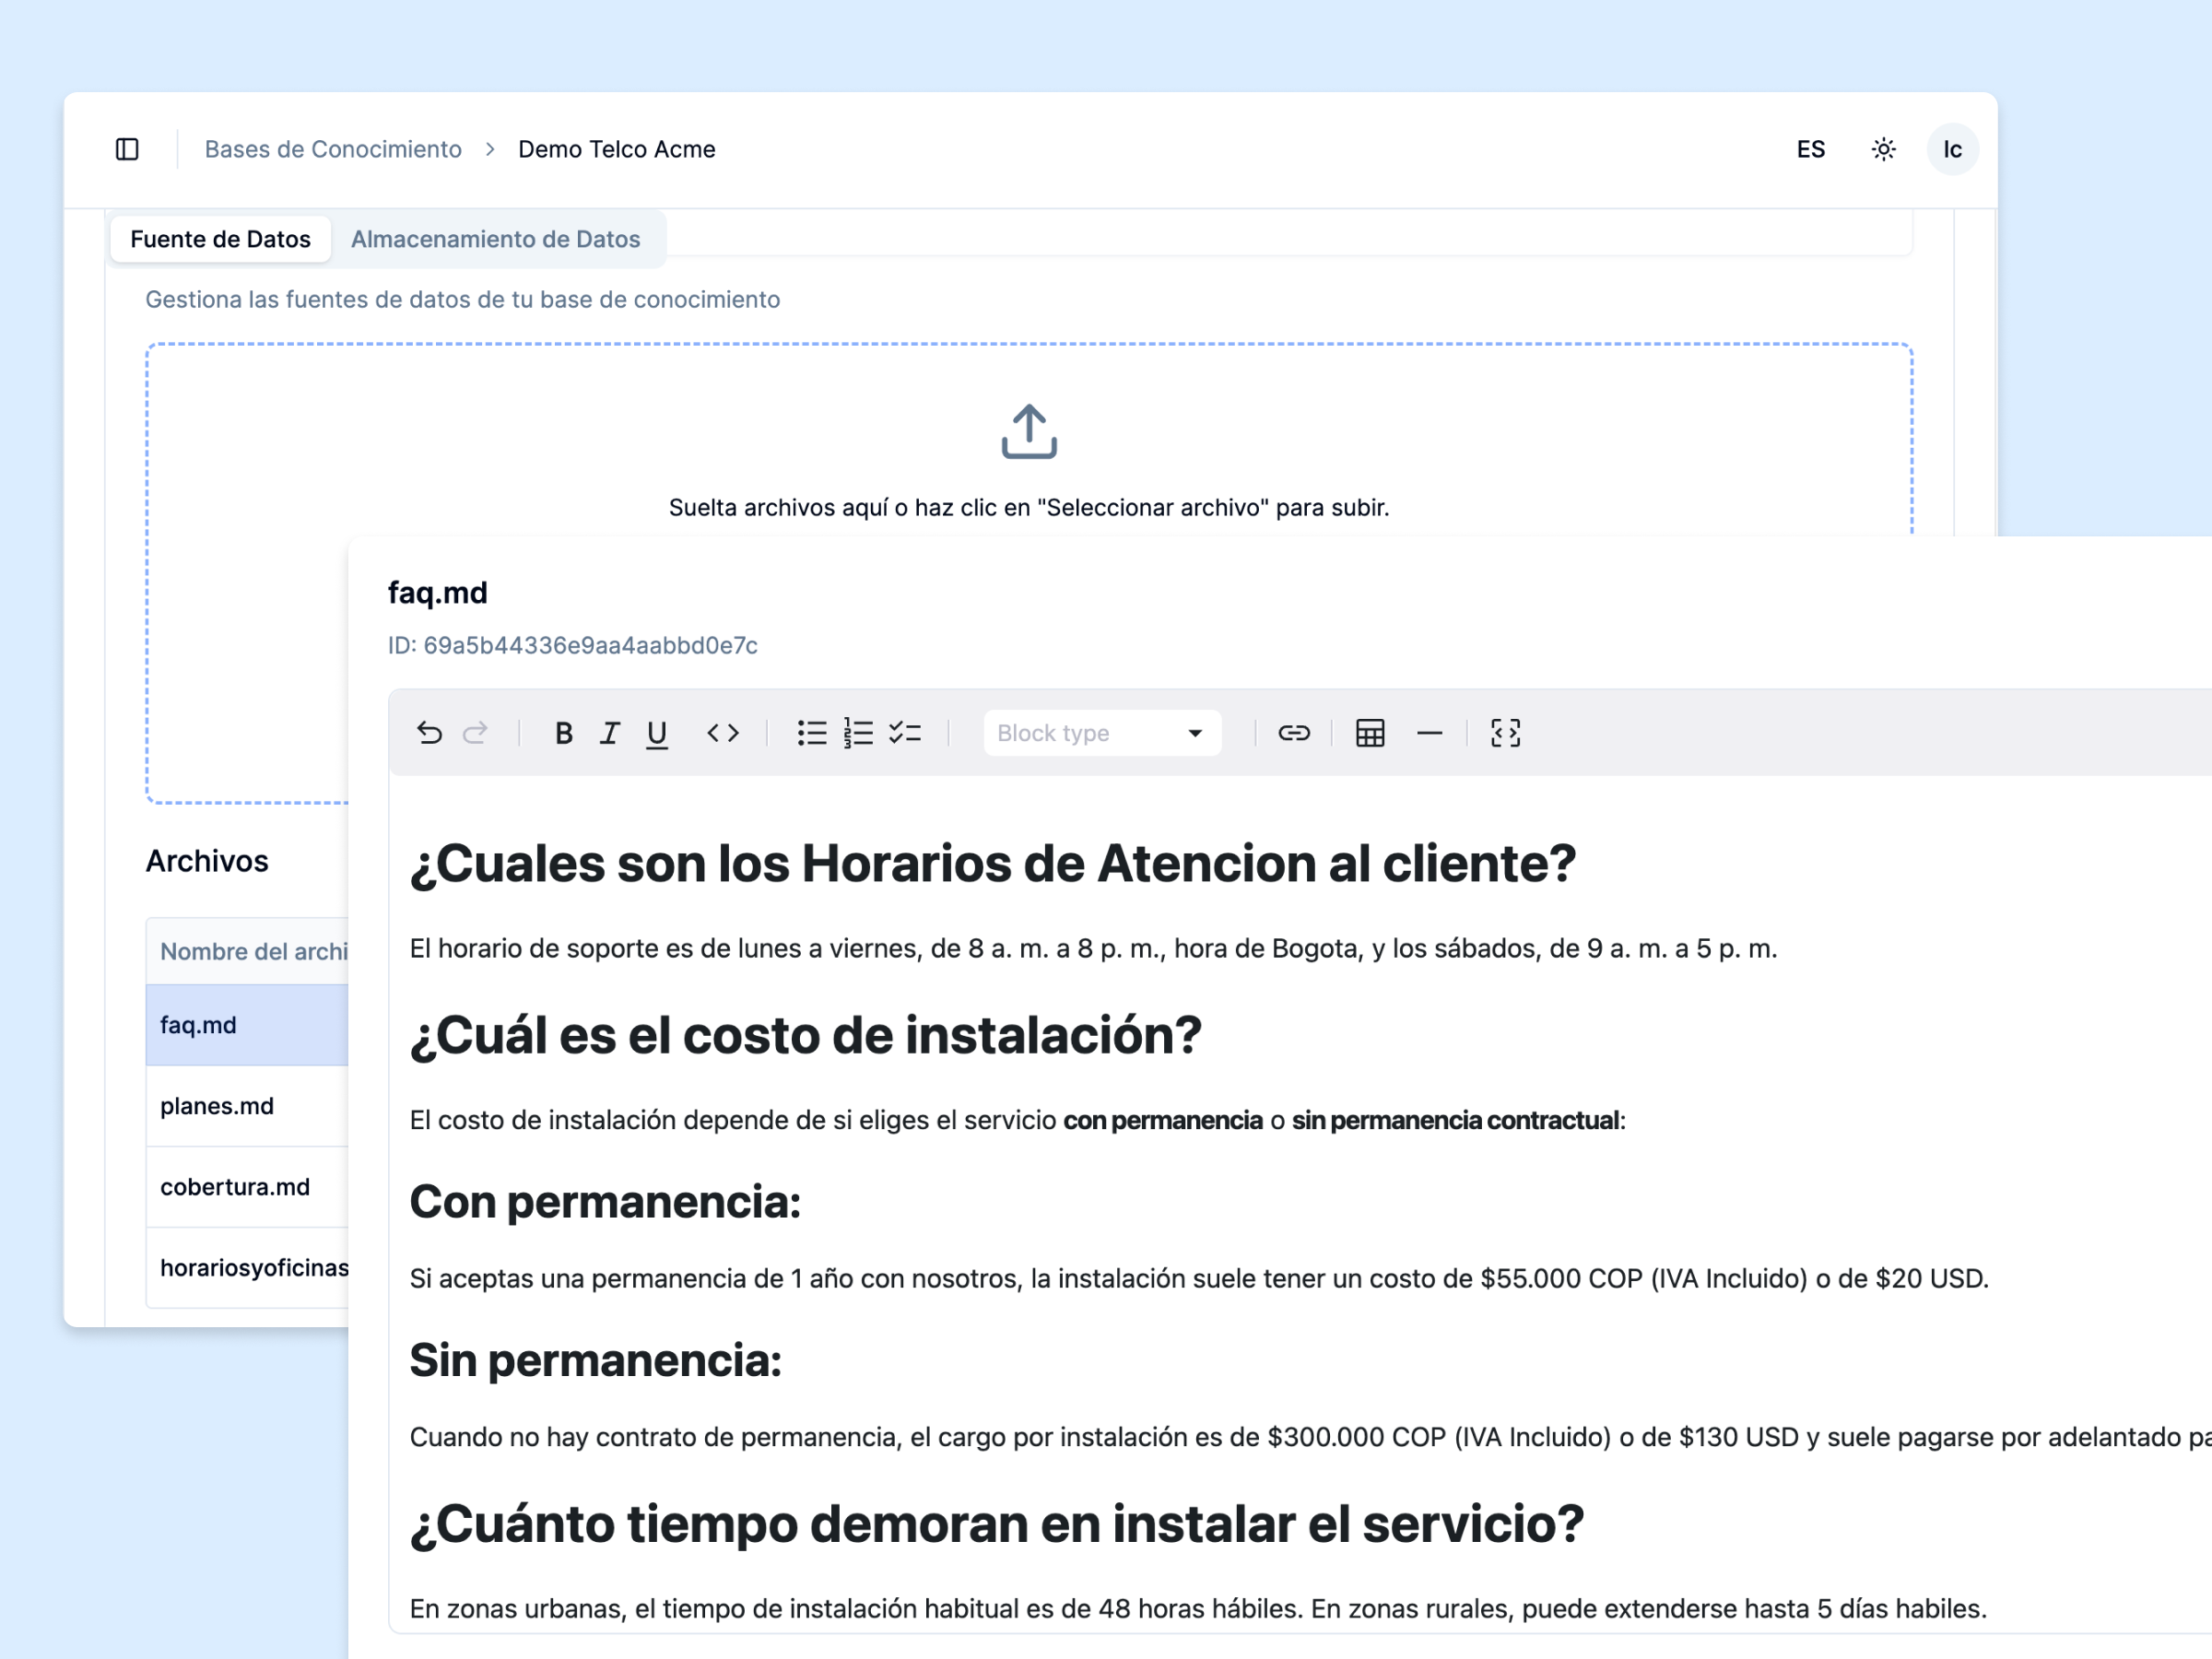The width and height of the screenshot is (2212, 1659).
Task: Create a numbered list
Action: click(x=857, y=733)
